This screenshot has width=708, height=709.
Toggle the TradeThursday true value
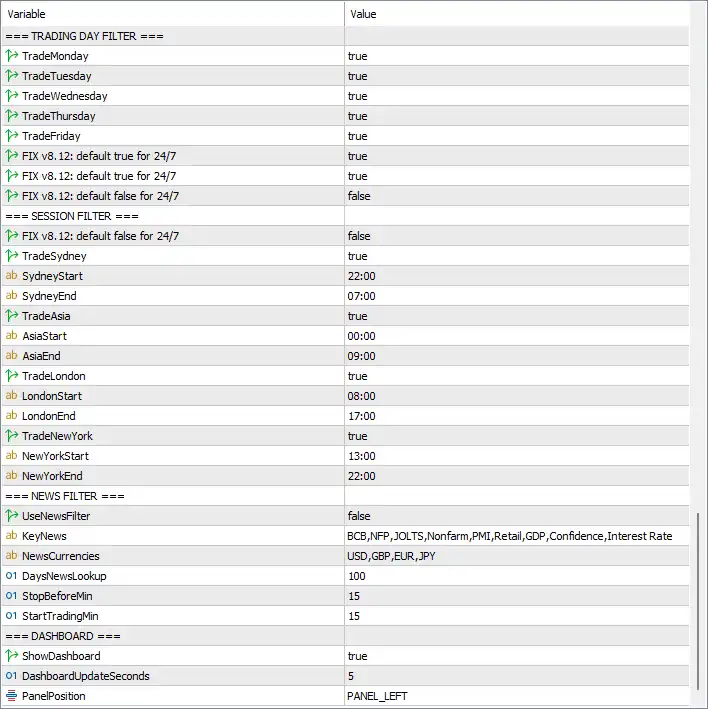517,116
